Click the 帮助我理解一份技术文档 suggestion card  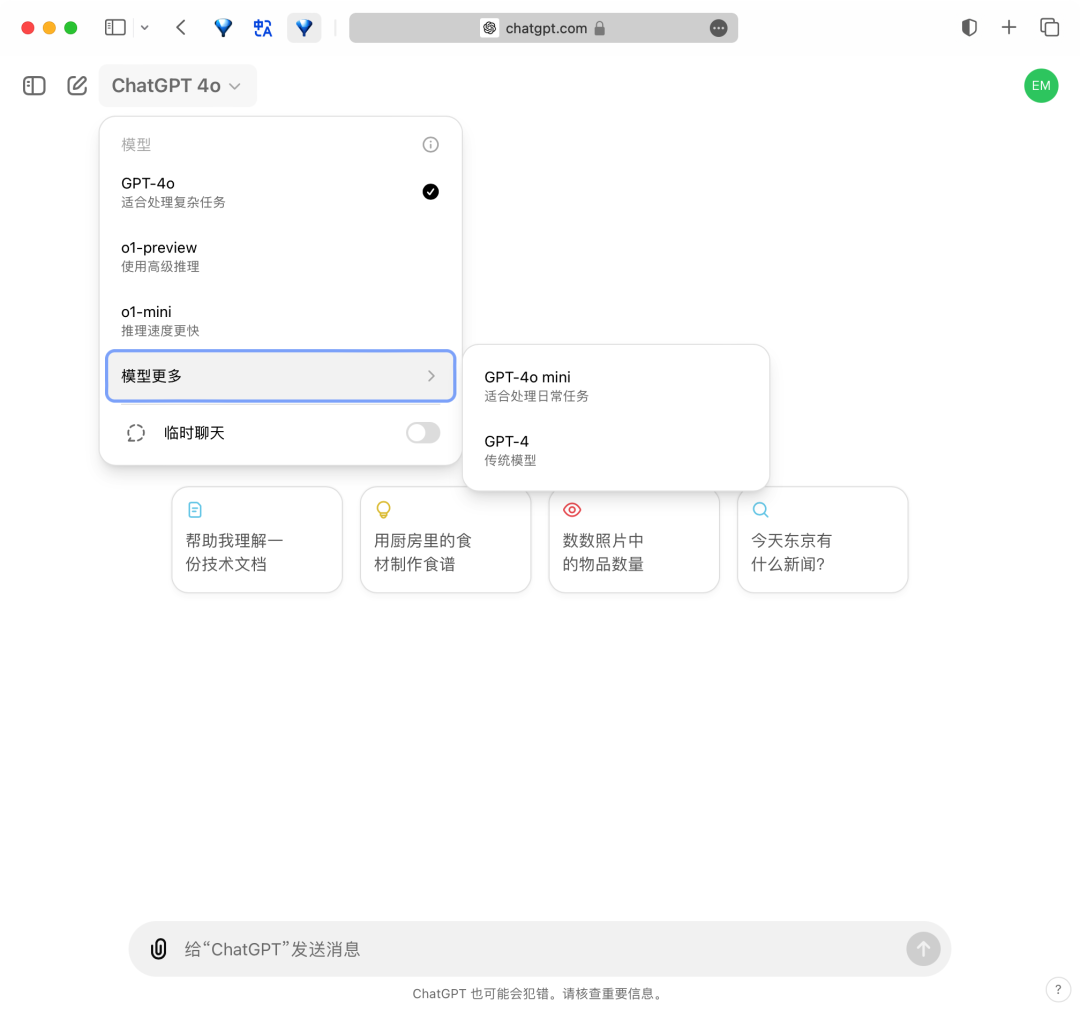257,540
